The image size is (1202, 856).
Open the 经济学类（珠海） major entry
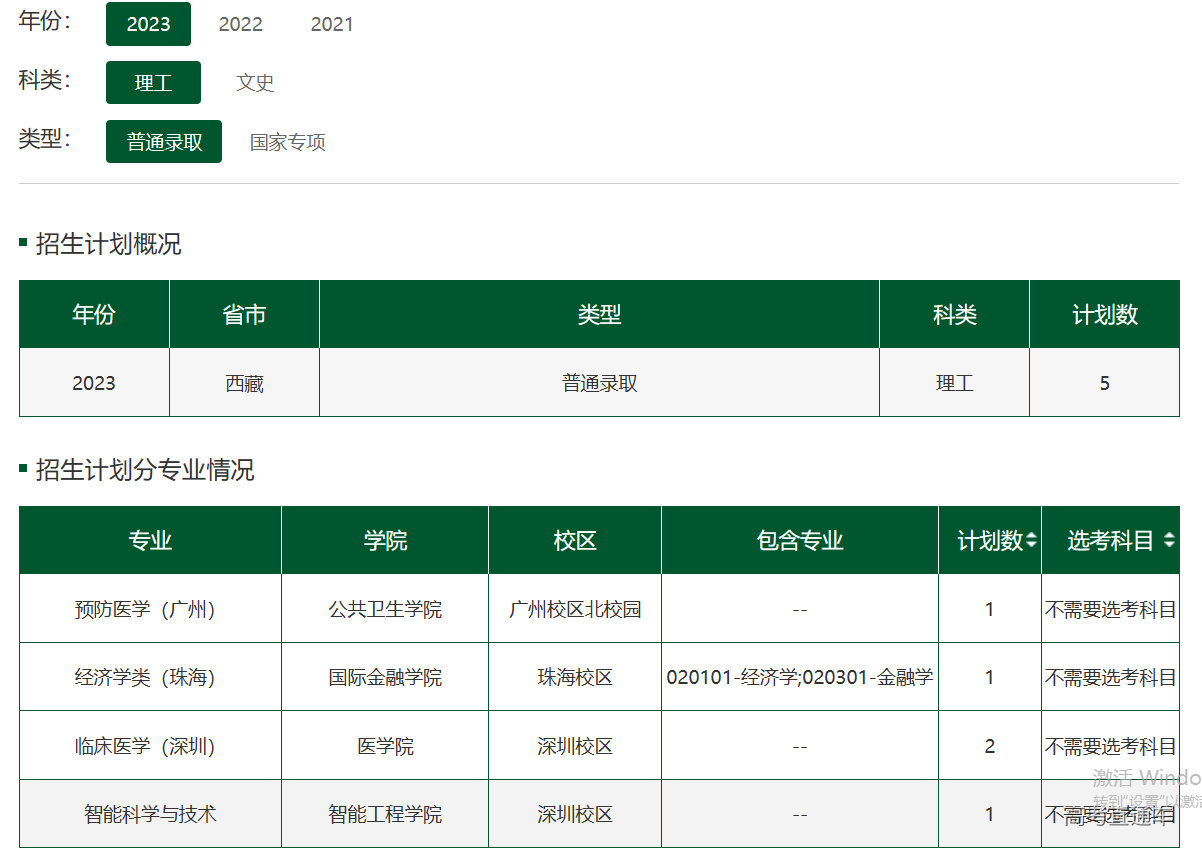(x=145, y=677)
